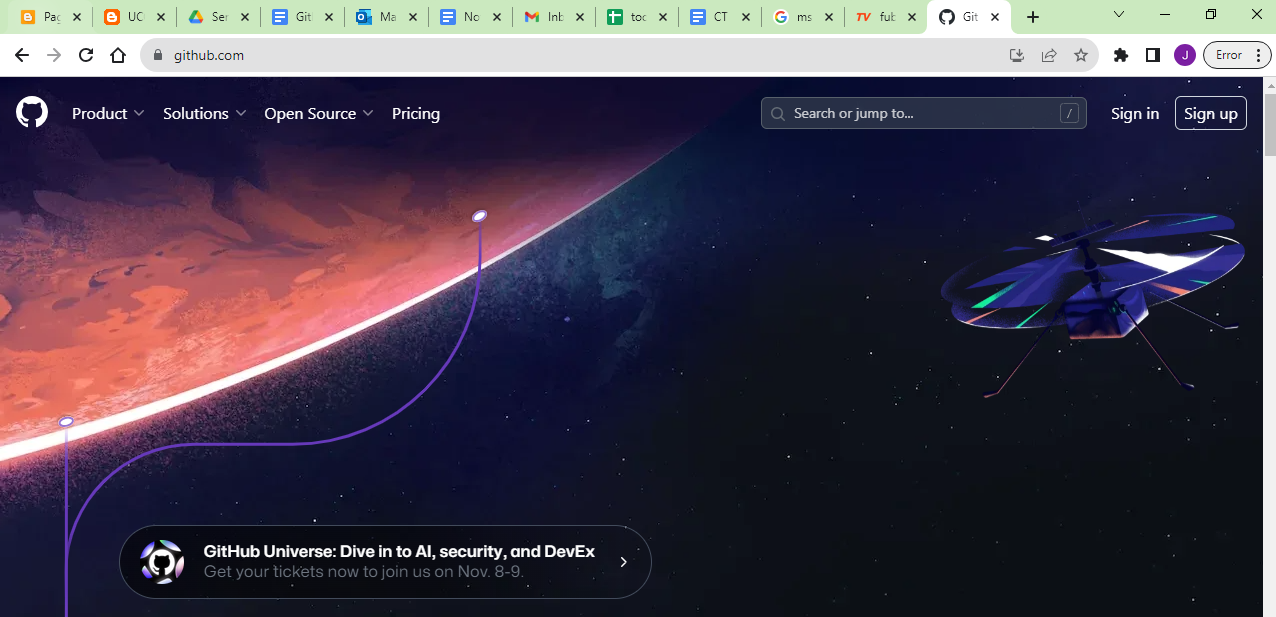Open the tab search chevron
The height and width of the screenshot is (617, 1276).
point(1119,15)
